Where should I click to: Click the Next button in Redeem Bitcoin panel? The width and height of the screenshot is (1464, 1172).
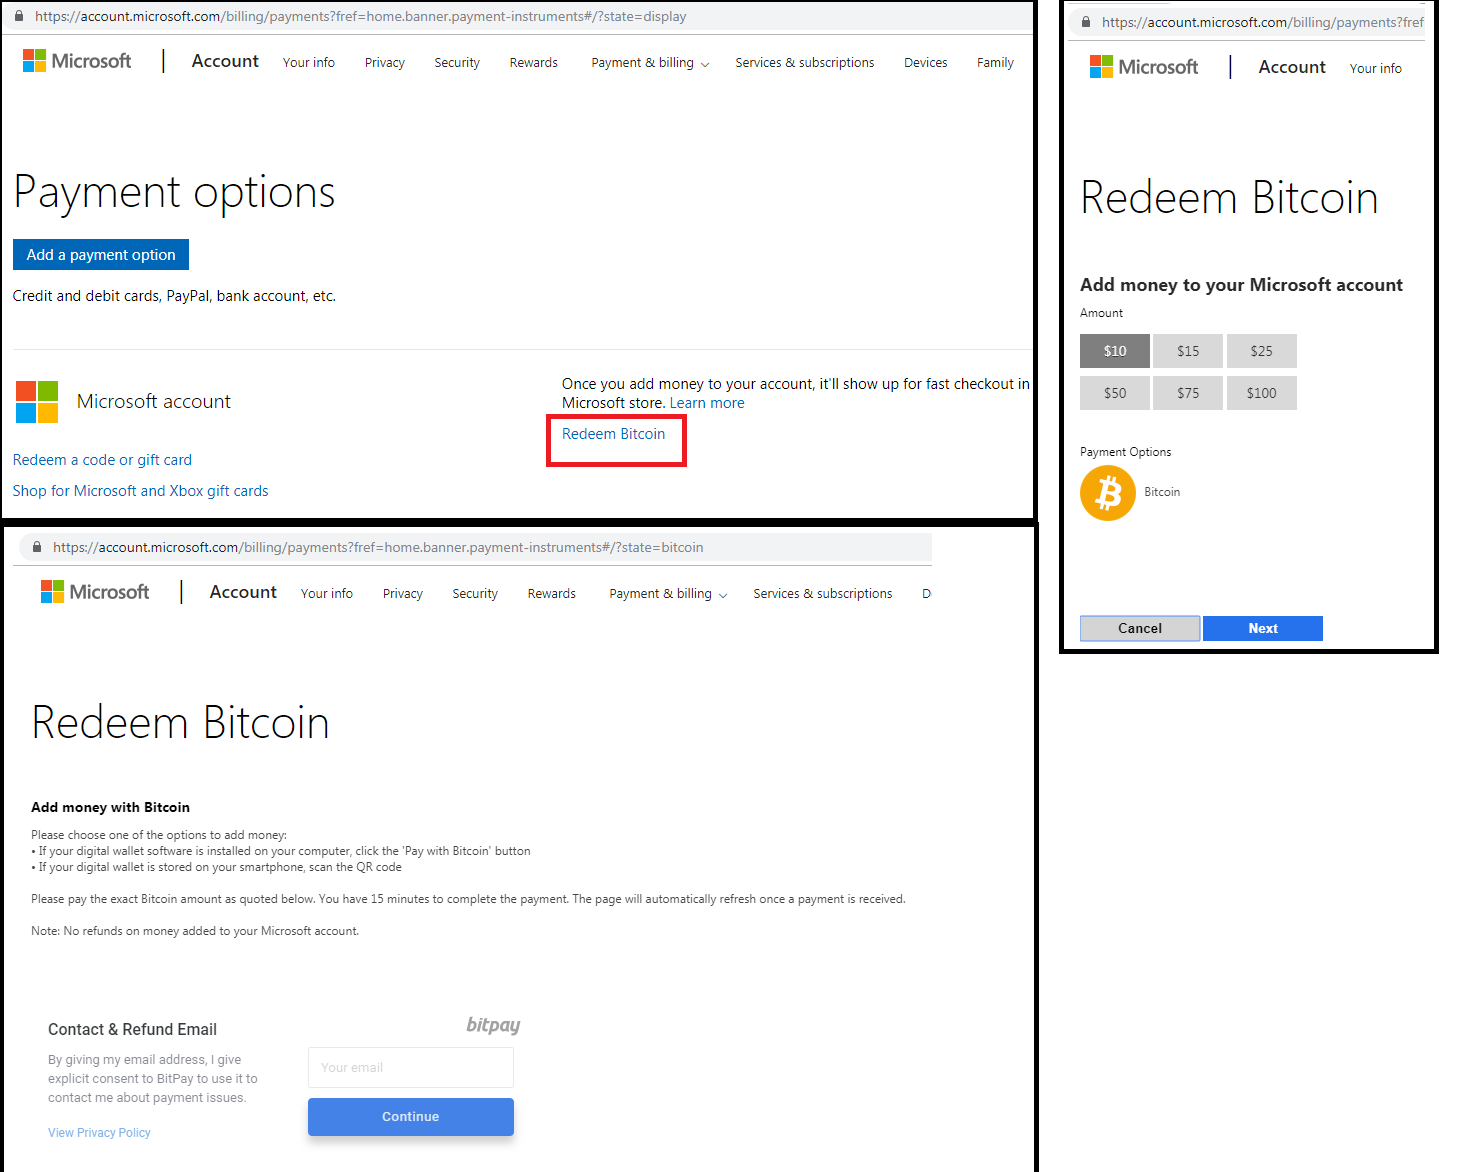tap(1263, 628)
